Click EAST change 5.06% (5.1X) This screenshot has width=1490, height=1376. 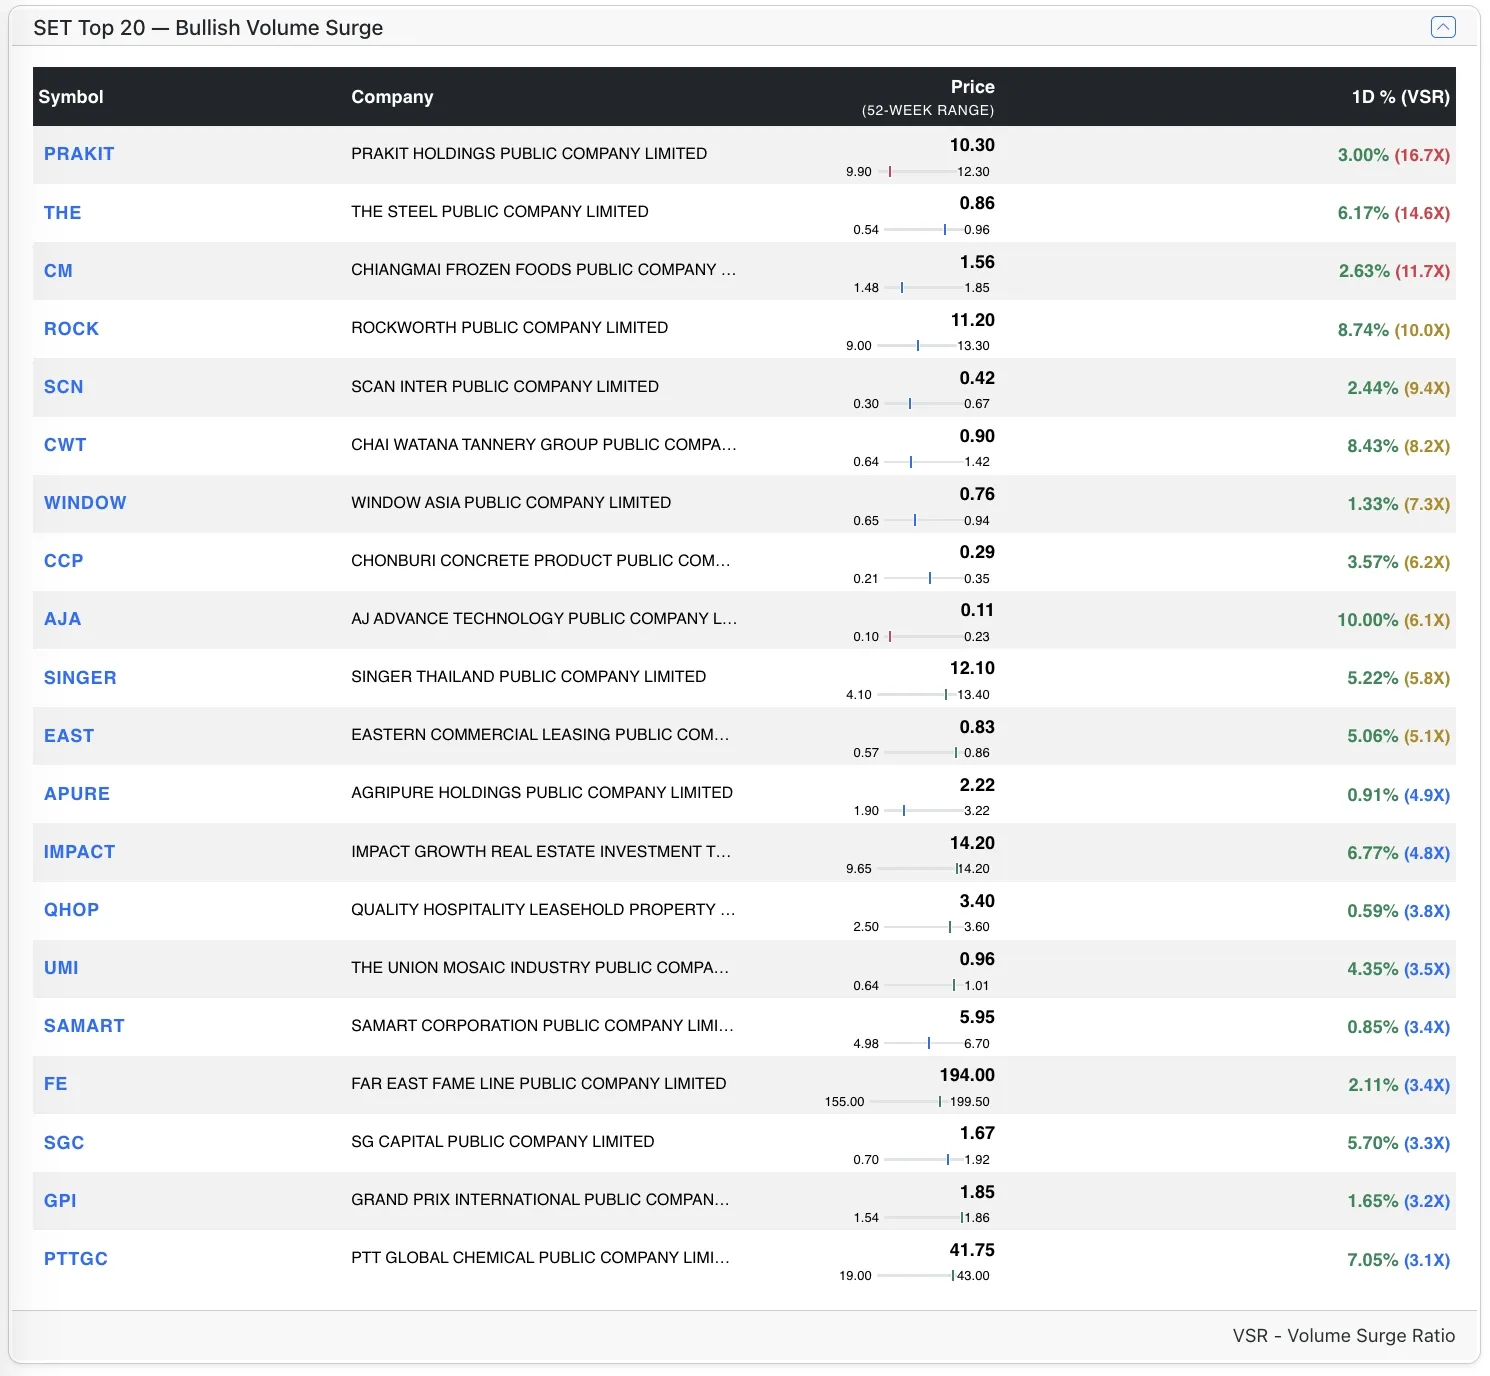1398,736
